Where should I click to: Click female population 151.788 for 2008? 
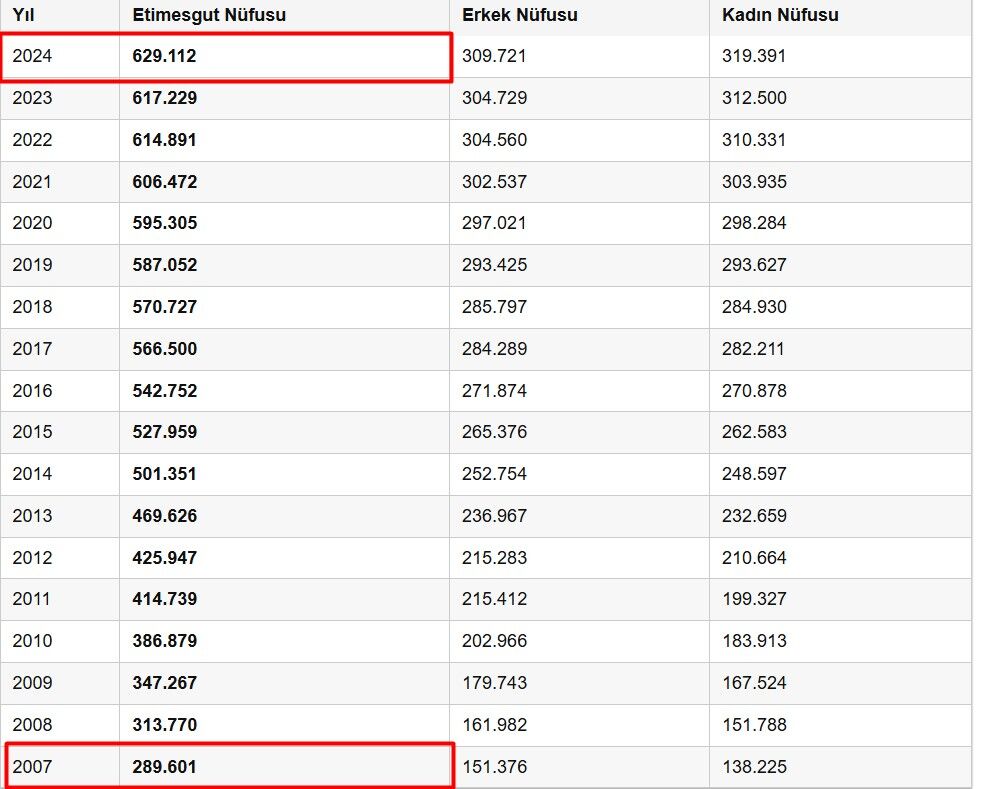[x=754, y=725]
